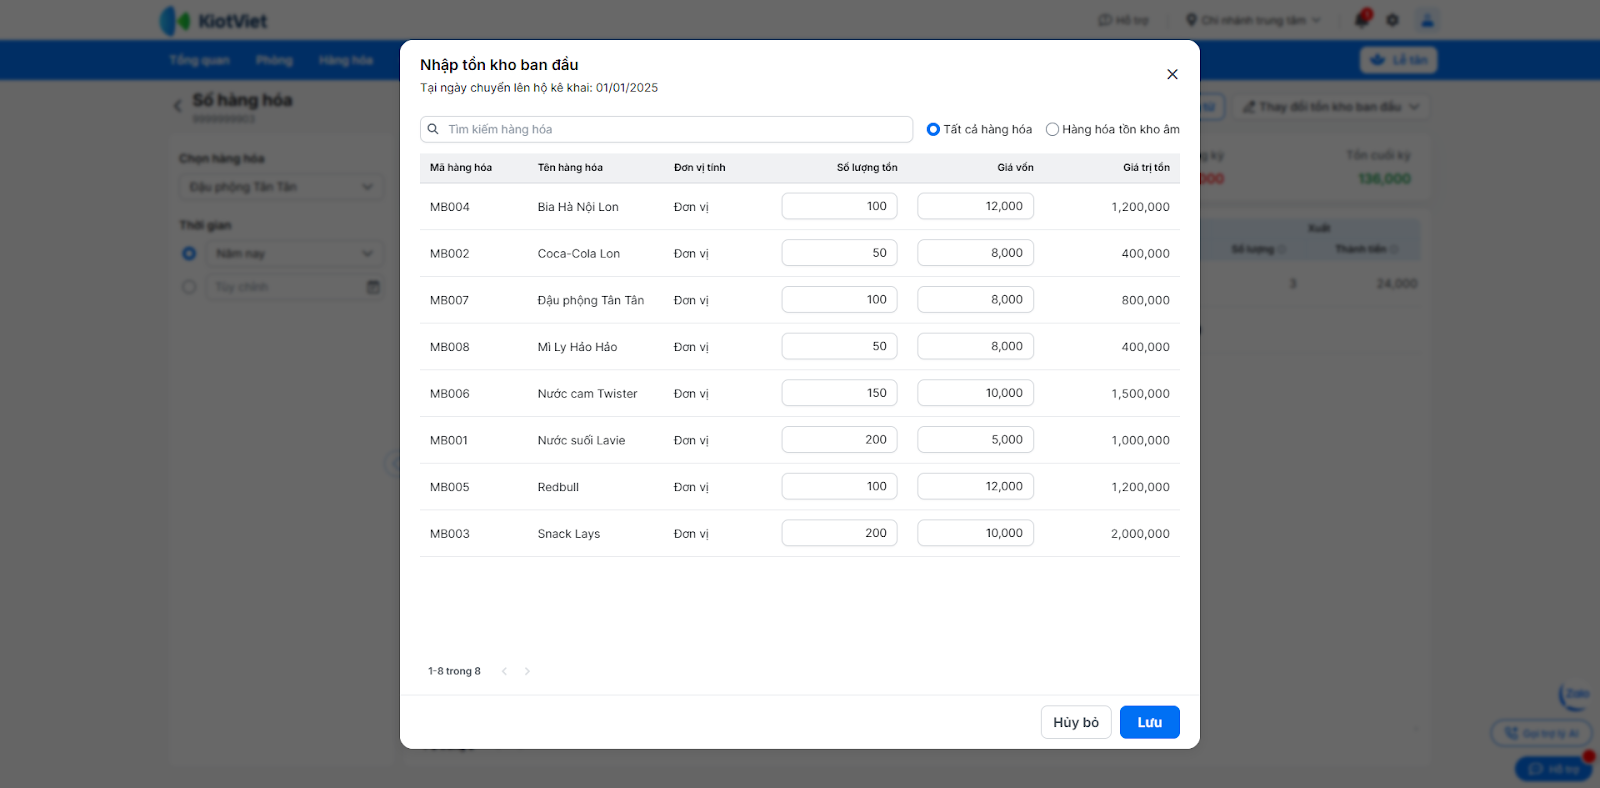
Task: Click the back arrow beside Sổ hàng hóa
Action: click(x=178, y=104)
